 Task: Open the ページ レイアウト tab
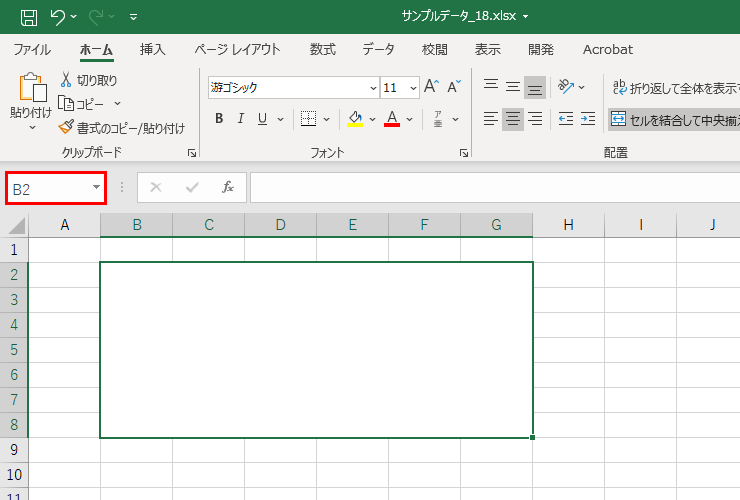[237, 50]
